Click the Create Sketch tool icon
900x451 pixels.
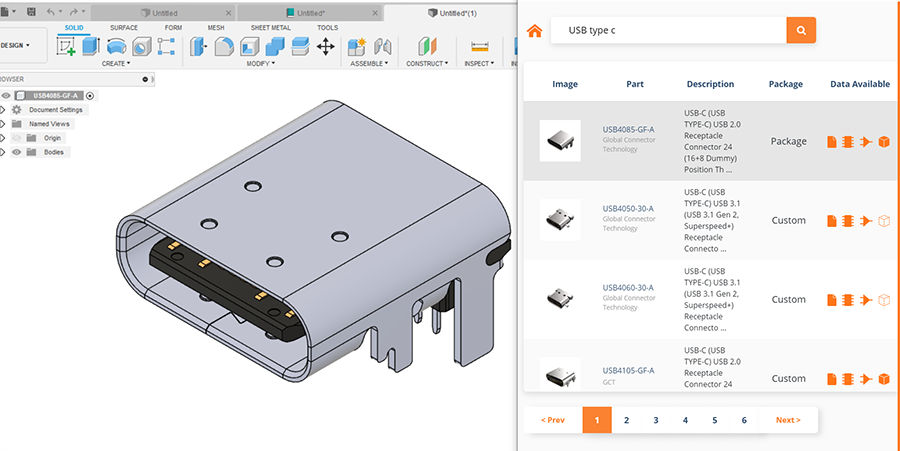[x=67, y=46]
